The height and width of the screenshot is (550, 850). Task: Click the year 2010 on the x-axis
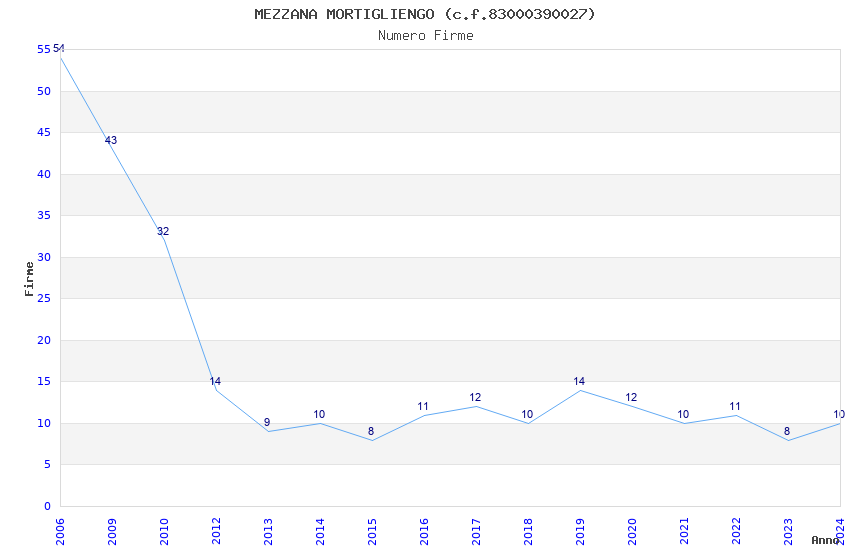[164, 532]
